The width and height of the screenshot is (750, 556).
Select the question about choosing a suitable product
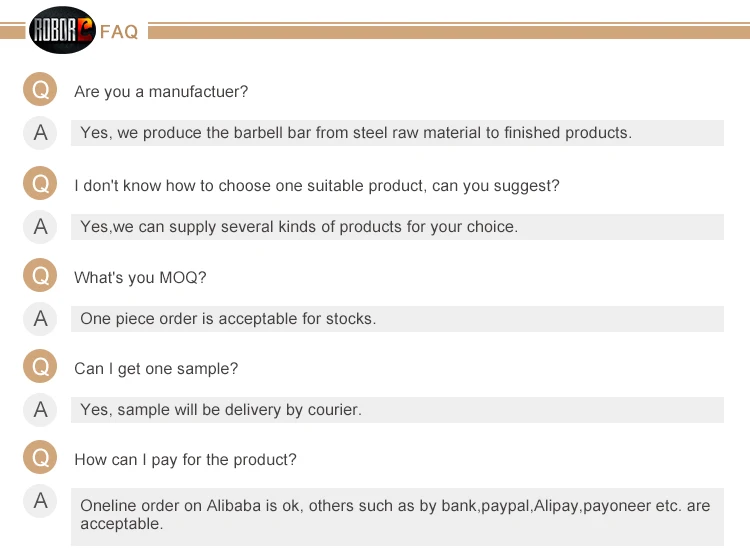click(x=316, y=186)
